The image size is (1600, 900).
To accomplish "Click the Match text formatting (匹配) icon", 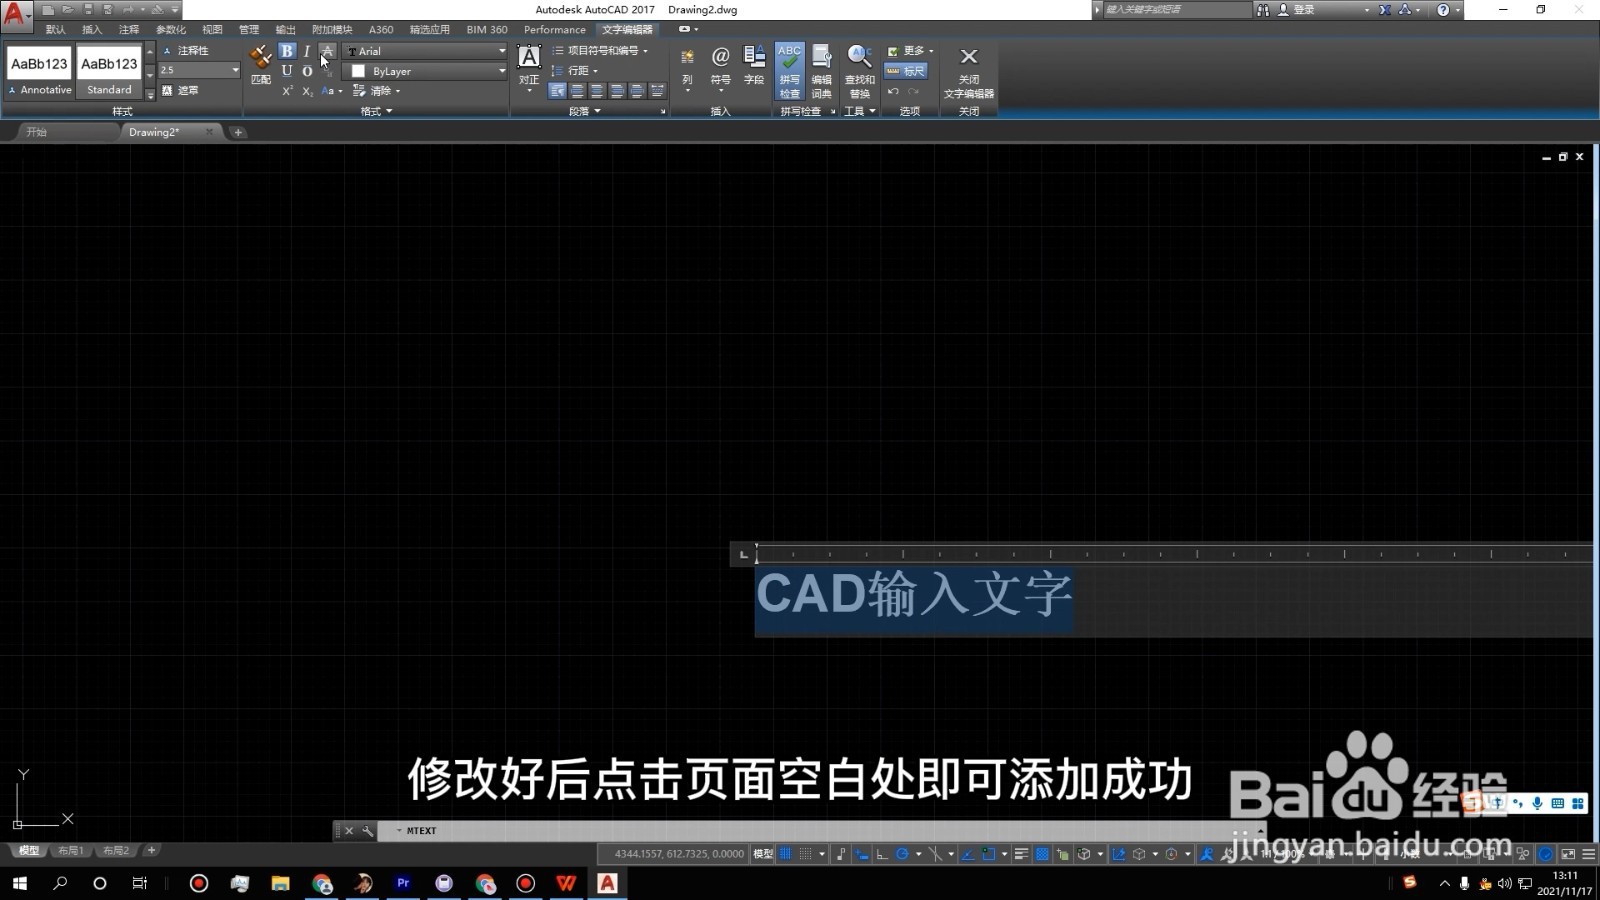I will [261, 63].
